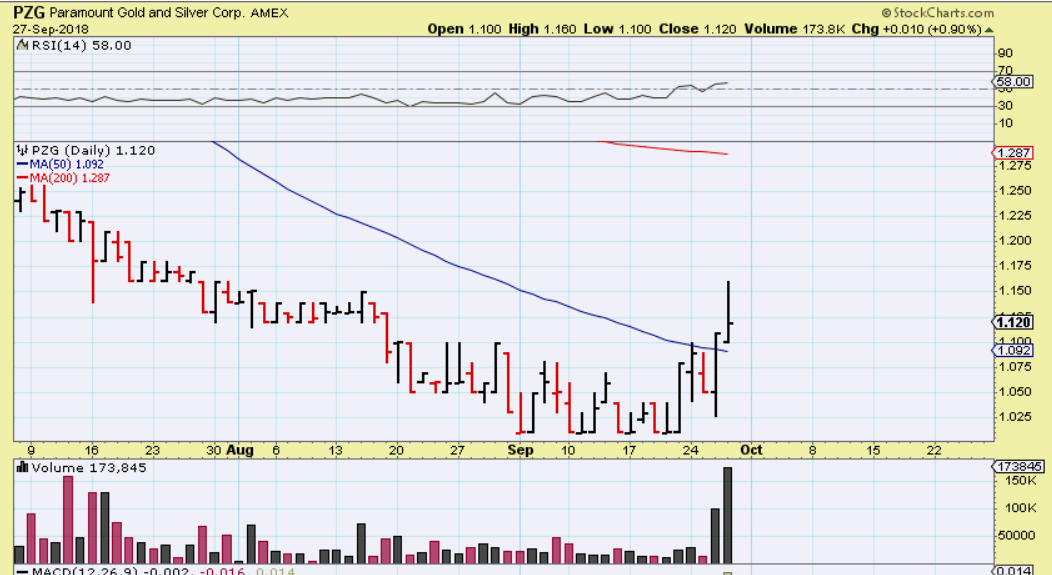The image size is (1052, 575).
Task: Click the RSI indicator icon beside RSI(14)
Action: (23, 46)
